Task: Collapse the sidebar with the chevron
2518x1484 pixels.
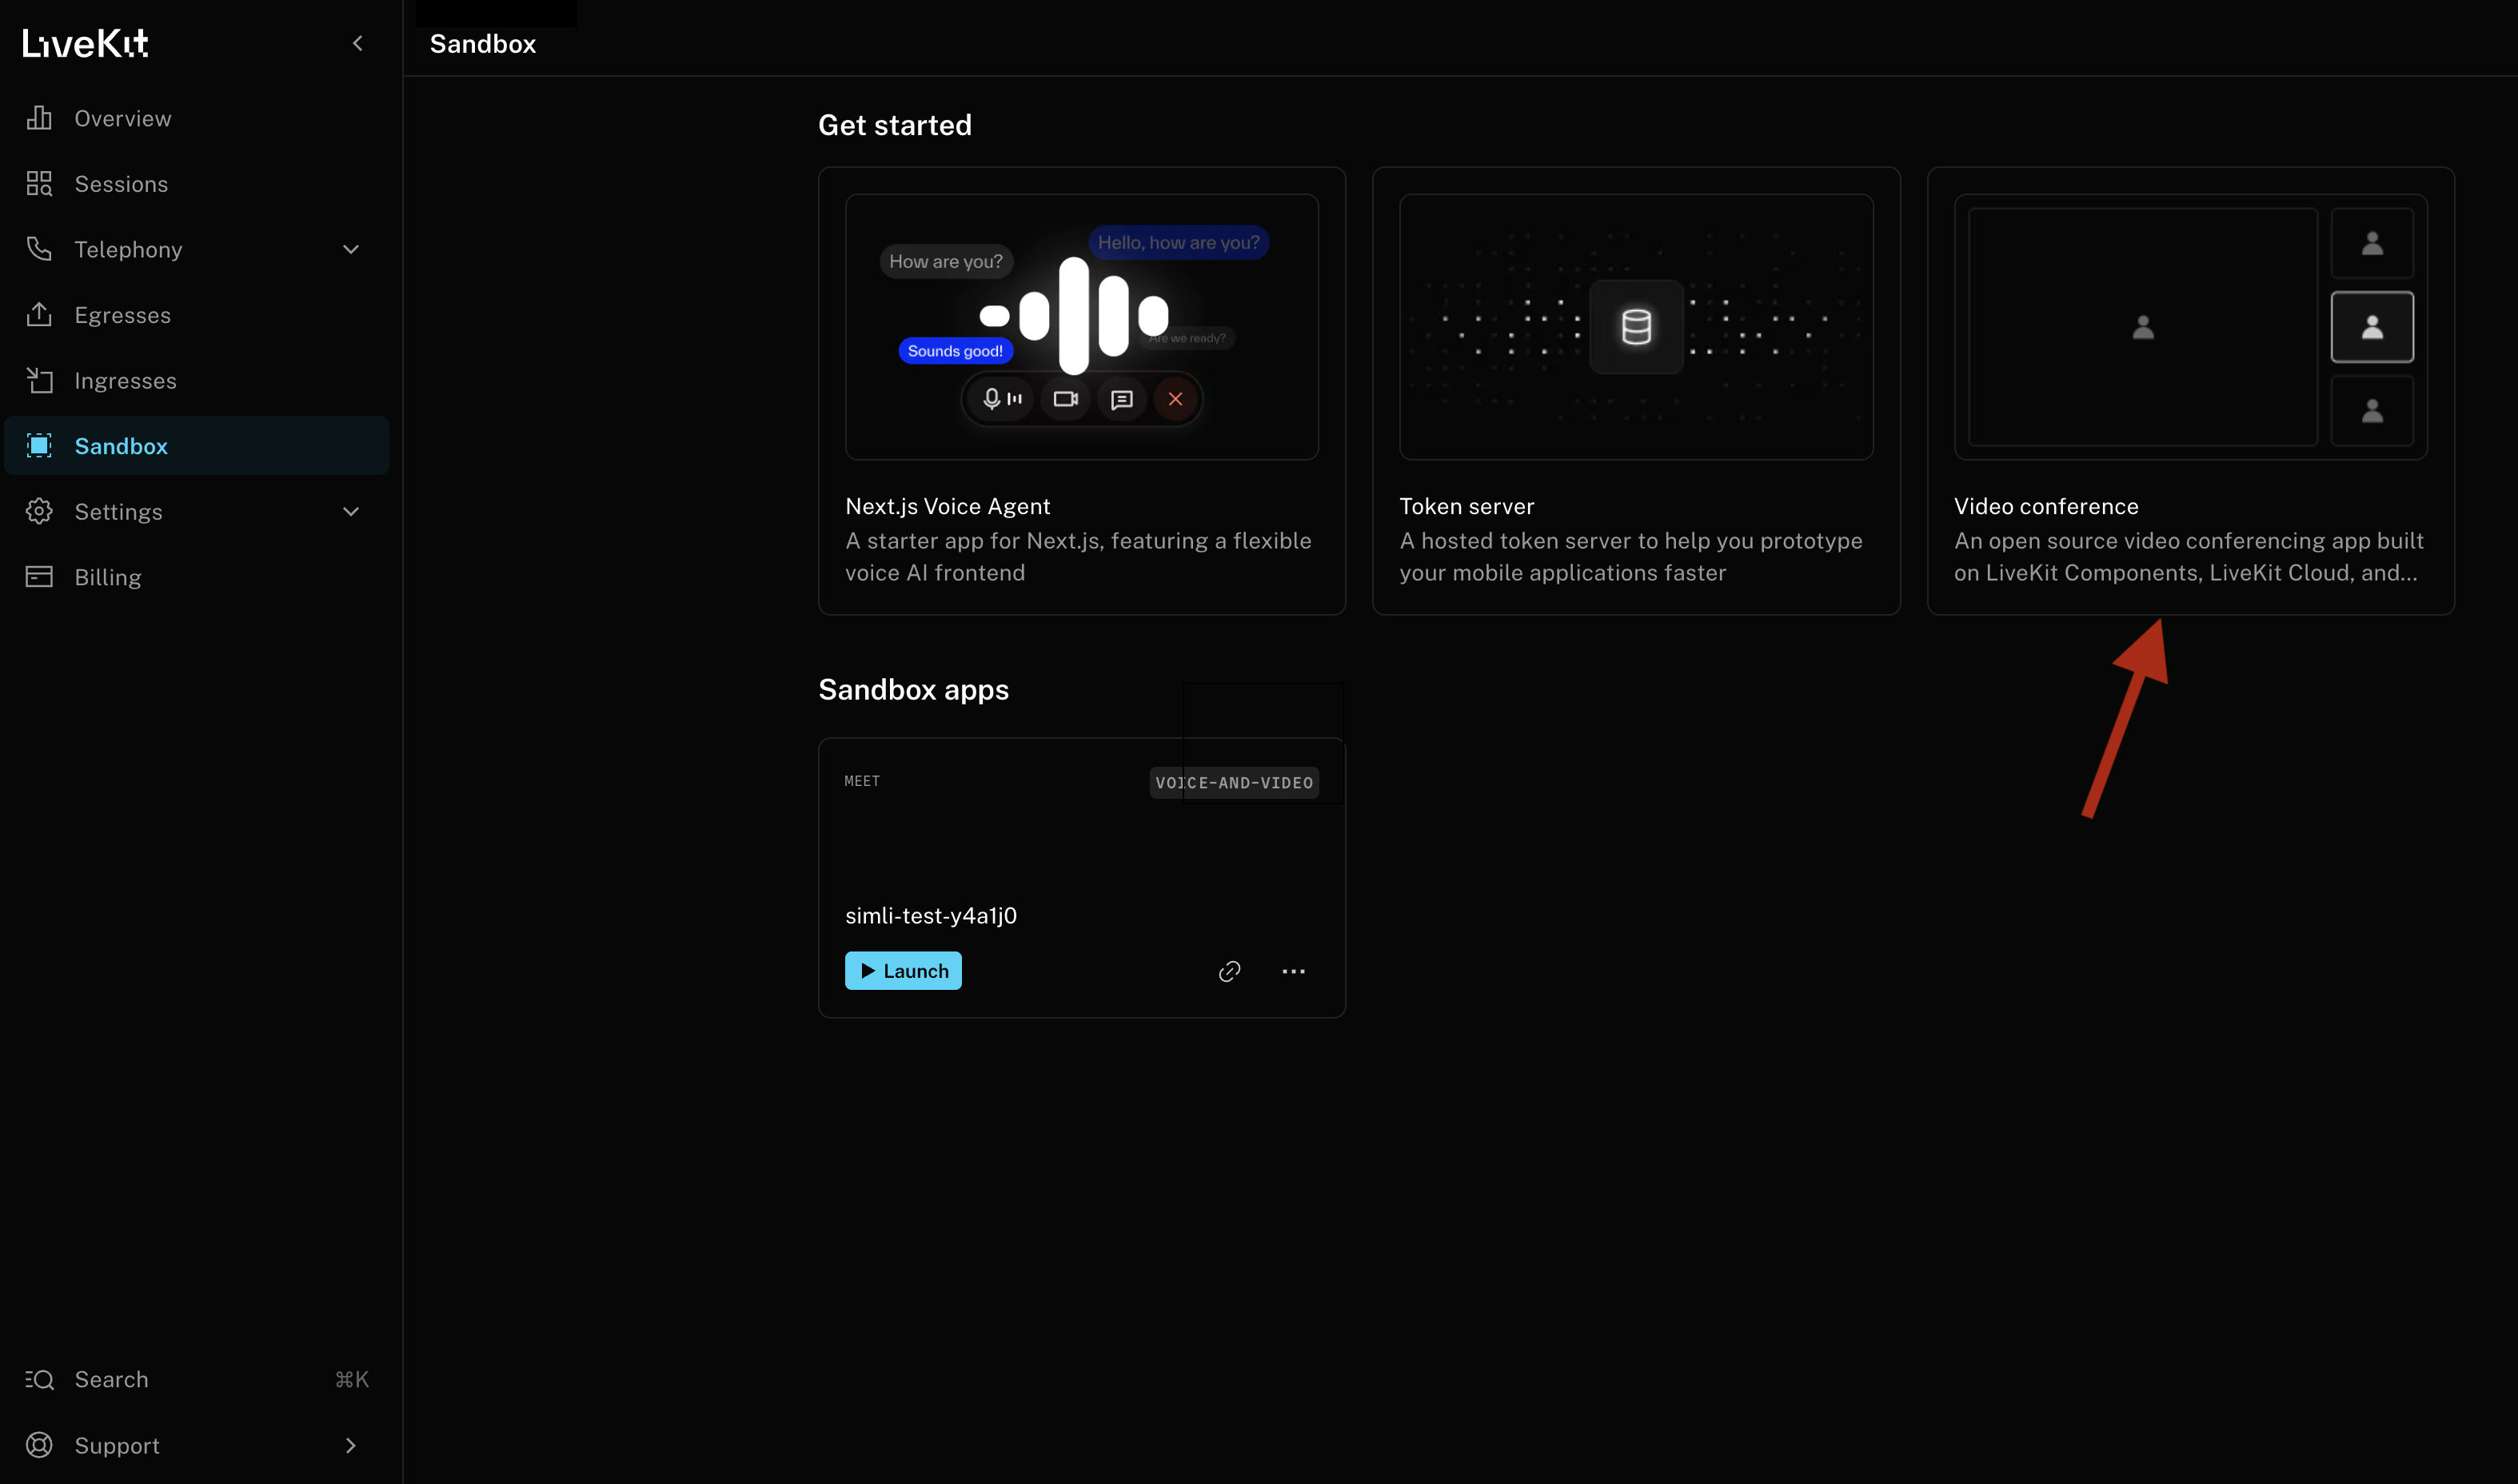Action: (x=358, y=43)
